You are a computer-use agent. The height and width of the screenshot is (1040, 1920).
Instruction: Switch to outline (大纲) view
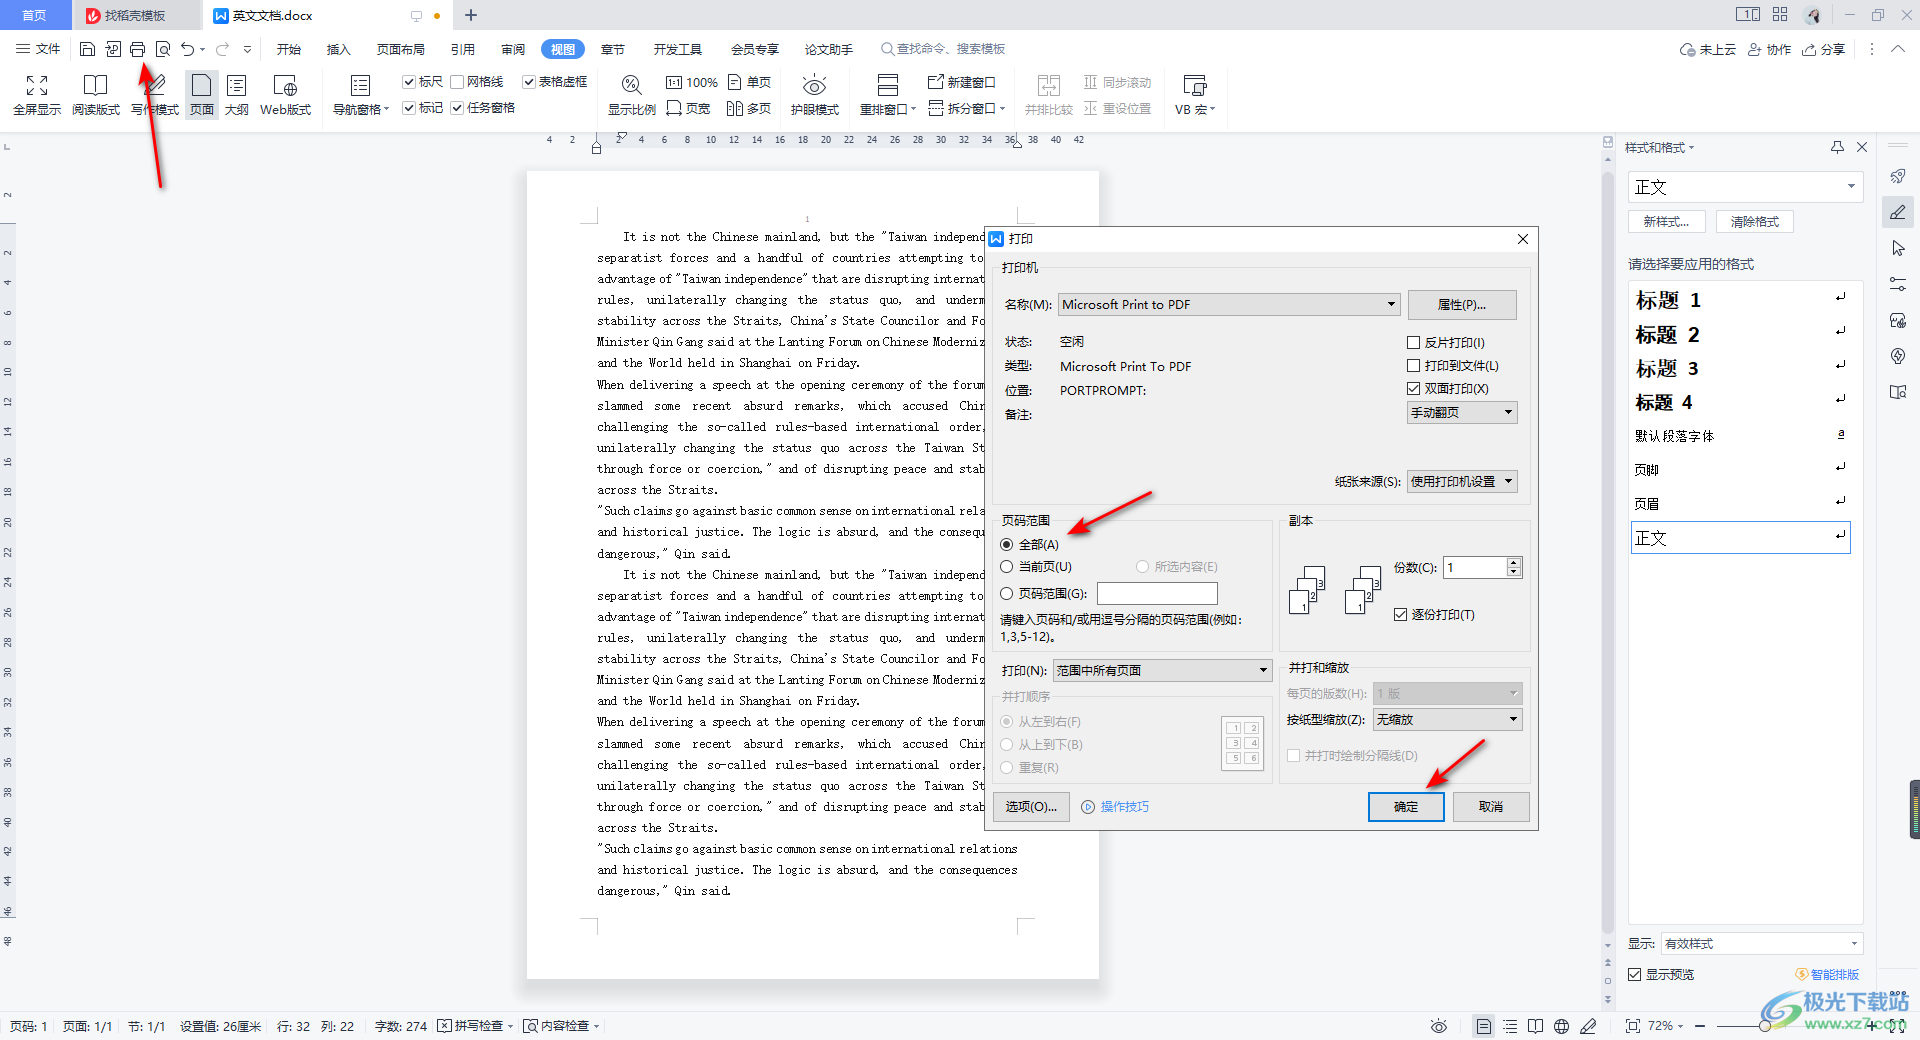(x=237, y=95)
